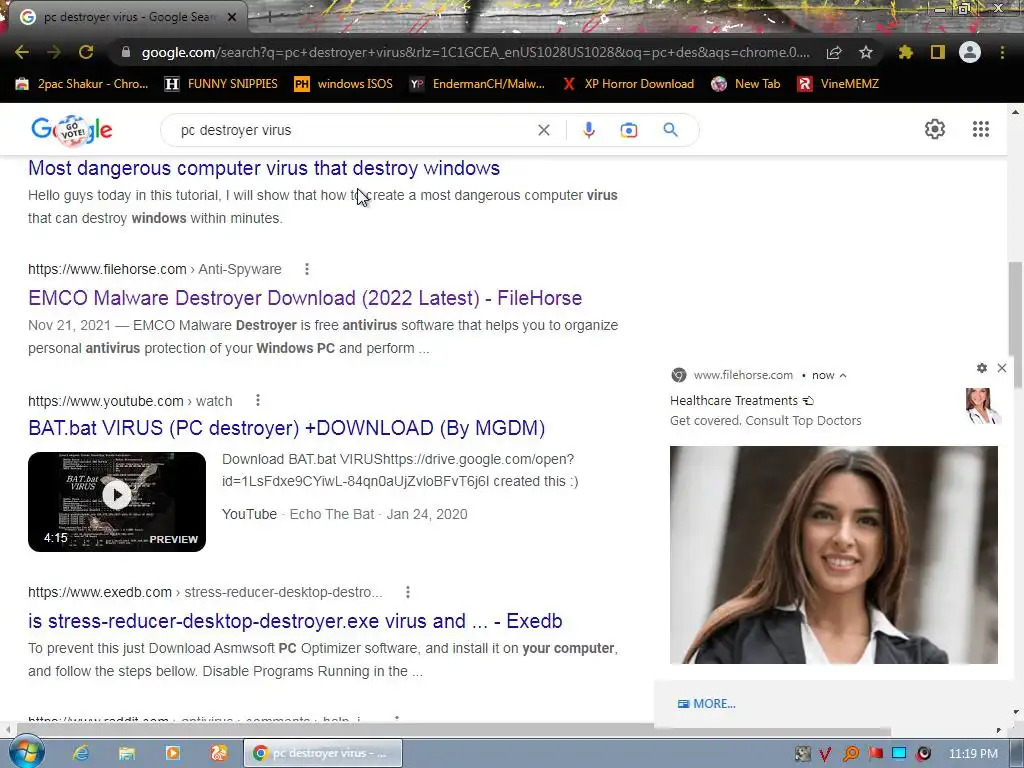Click the horizontal scrollbar at page bottom
1024x768 pixels.
(454, 730)
